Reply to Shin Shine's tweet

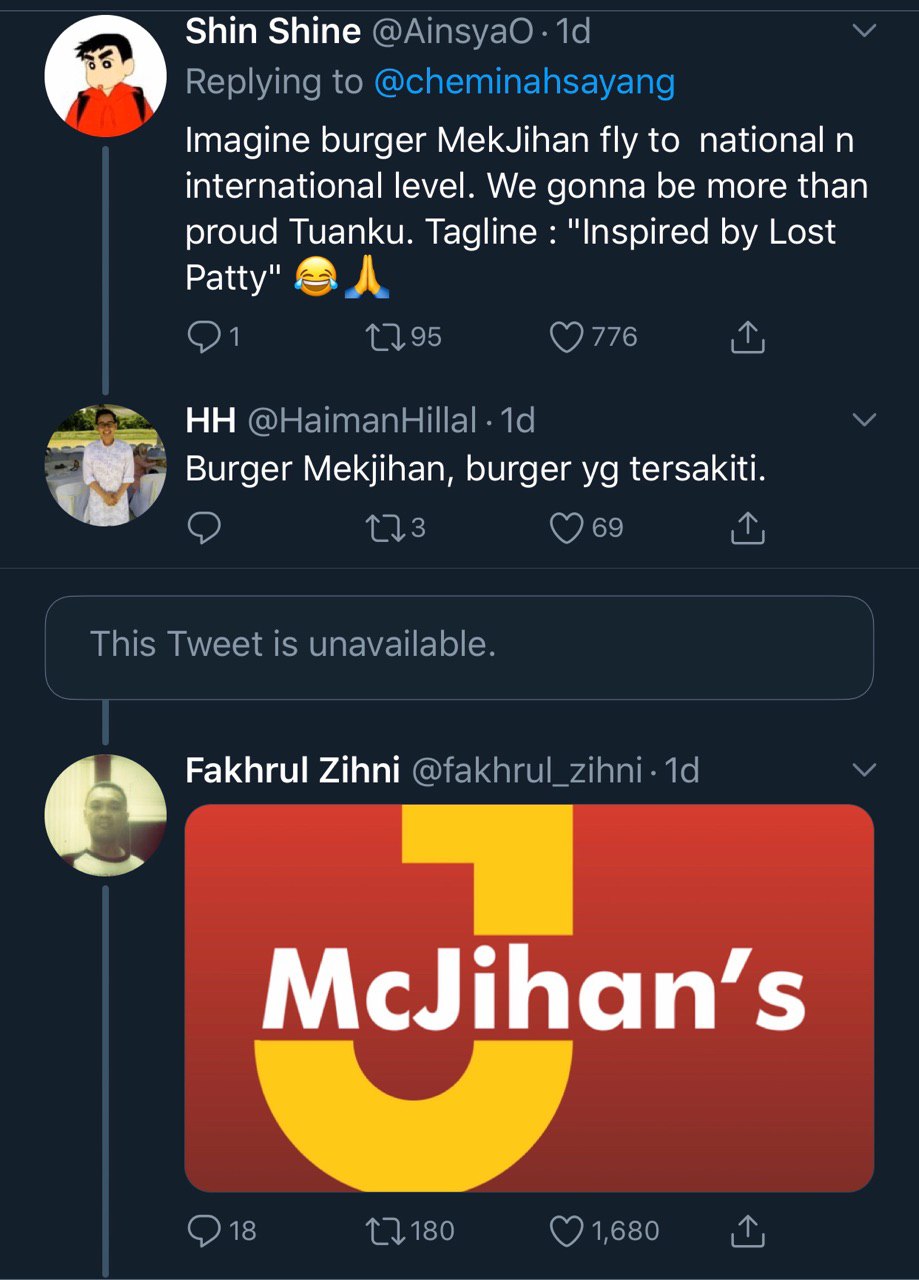coord(203,338)
